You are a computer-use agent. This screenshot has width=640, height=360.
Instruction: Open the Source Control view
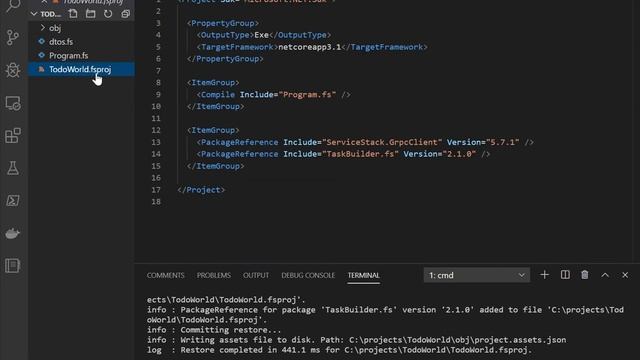tap(13, 38)
